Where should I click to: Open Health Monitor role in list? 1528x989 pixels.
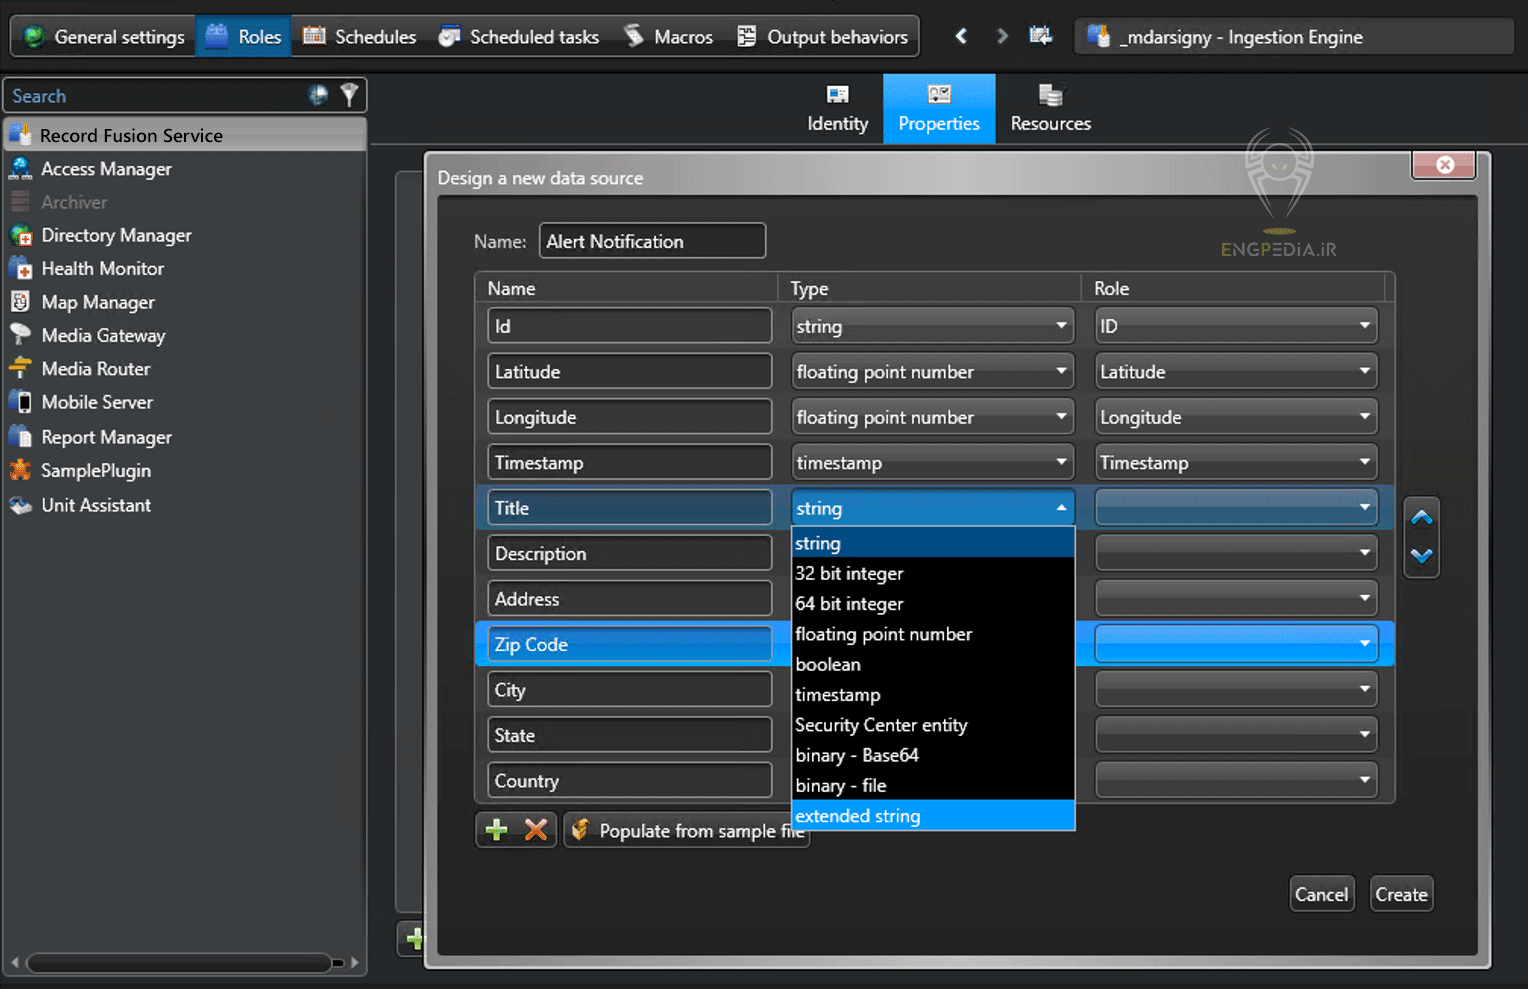coord(102,269)
